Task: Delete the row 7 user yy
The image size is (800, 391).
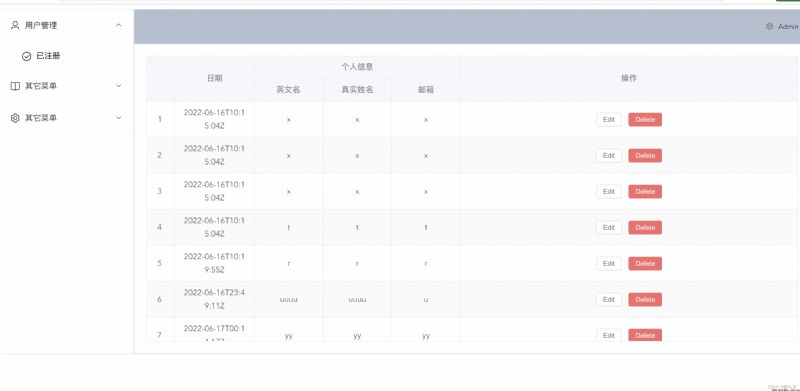Action: [645, 335]
